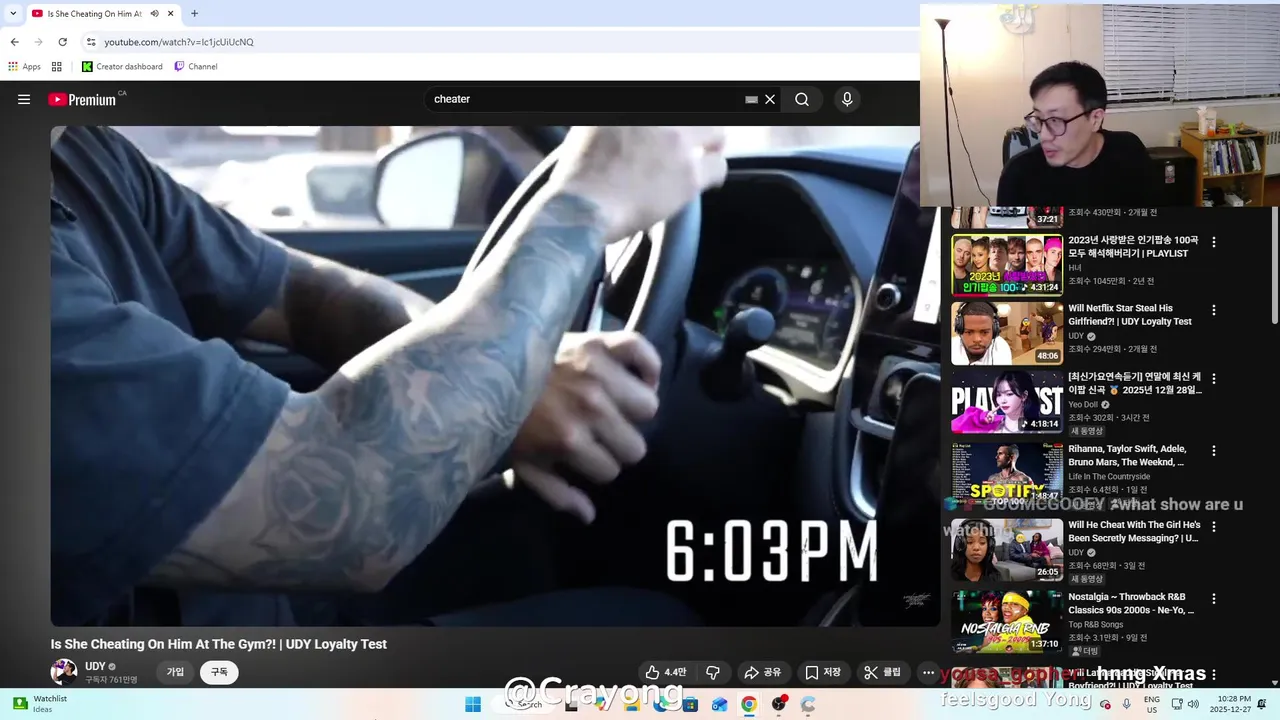Click the video player to pause
Image resolution: width=1280 pixels, height=720 pixels.
495,375
